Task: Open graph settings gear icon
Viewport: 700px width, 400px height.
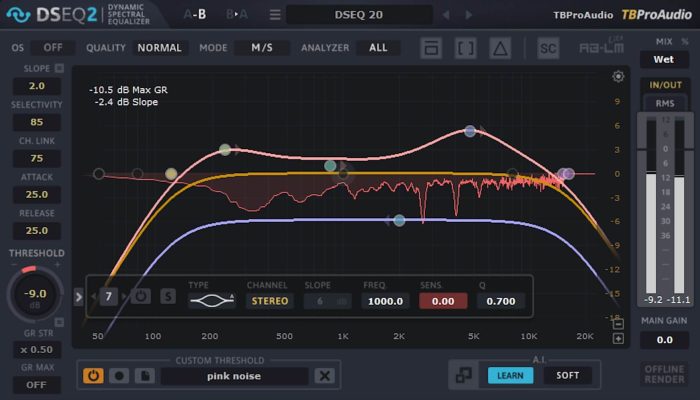Action: tap(618, 76)
